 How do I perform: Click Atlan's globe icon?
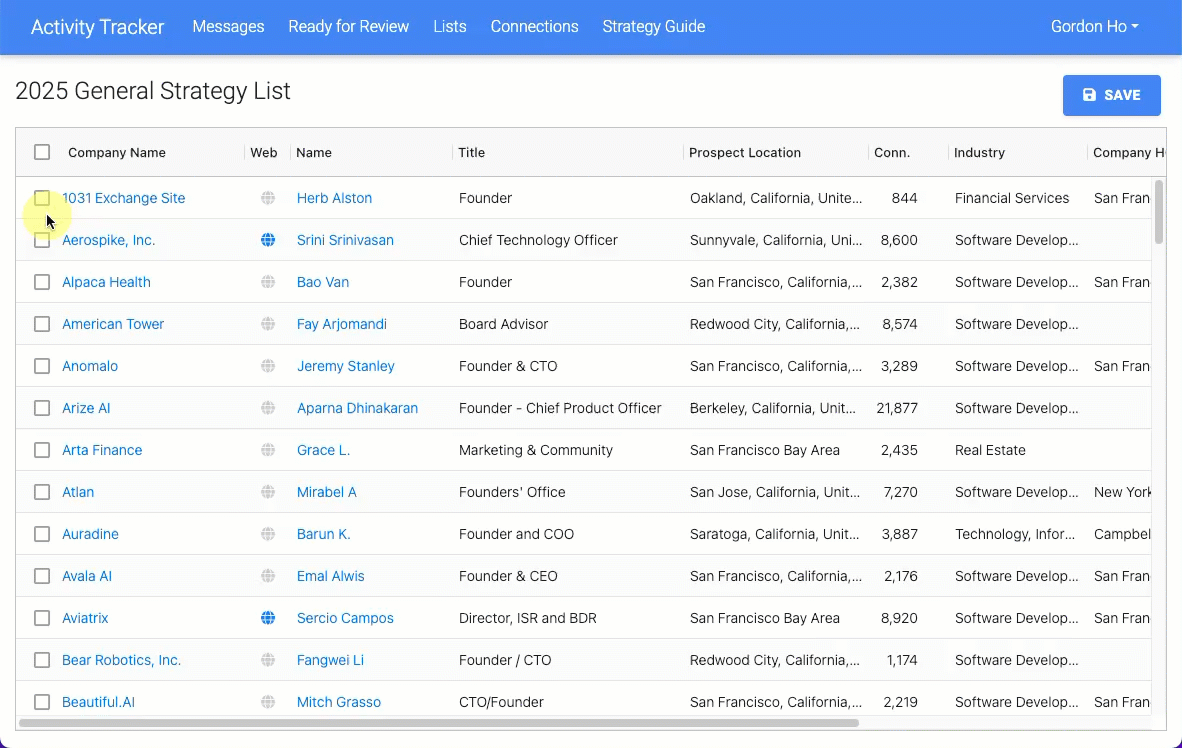click(268, 492)
